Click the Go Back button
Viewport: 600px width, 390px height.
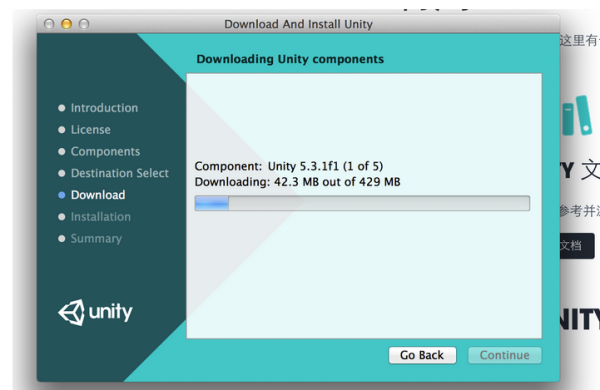click(x=422, y=355)
